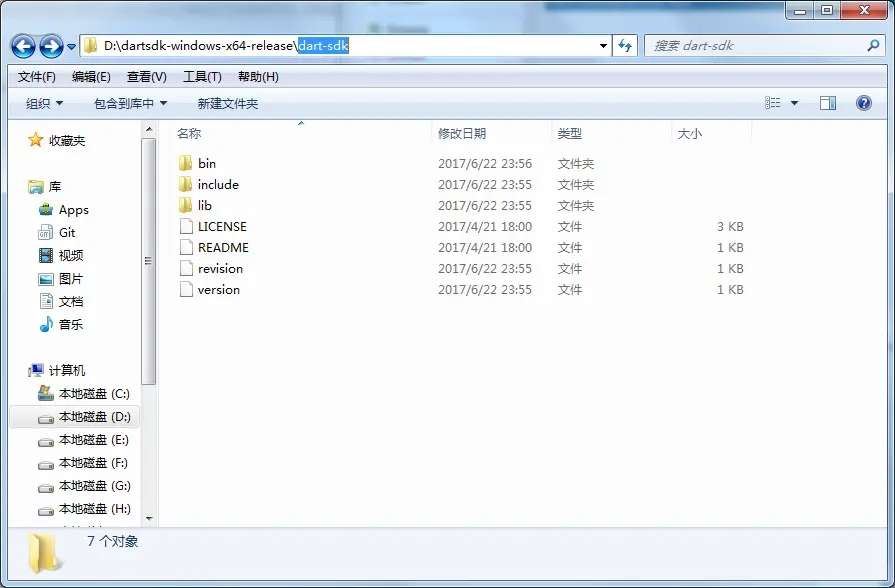The width and height of the screenshot is (895, 588).
Task: Click the change view icon
Action: [x=772, y=103]
